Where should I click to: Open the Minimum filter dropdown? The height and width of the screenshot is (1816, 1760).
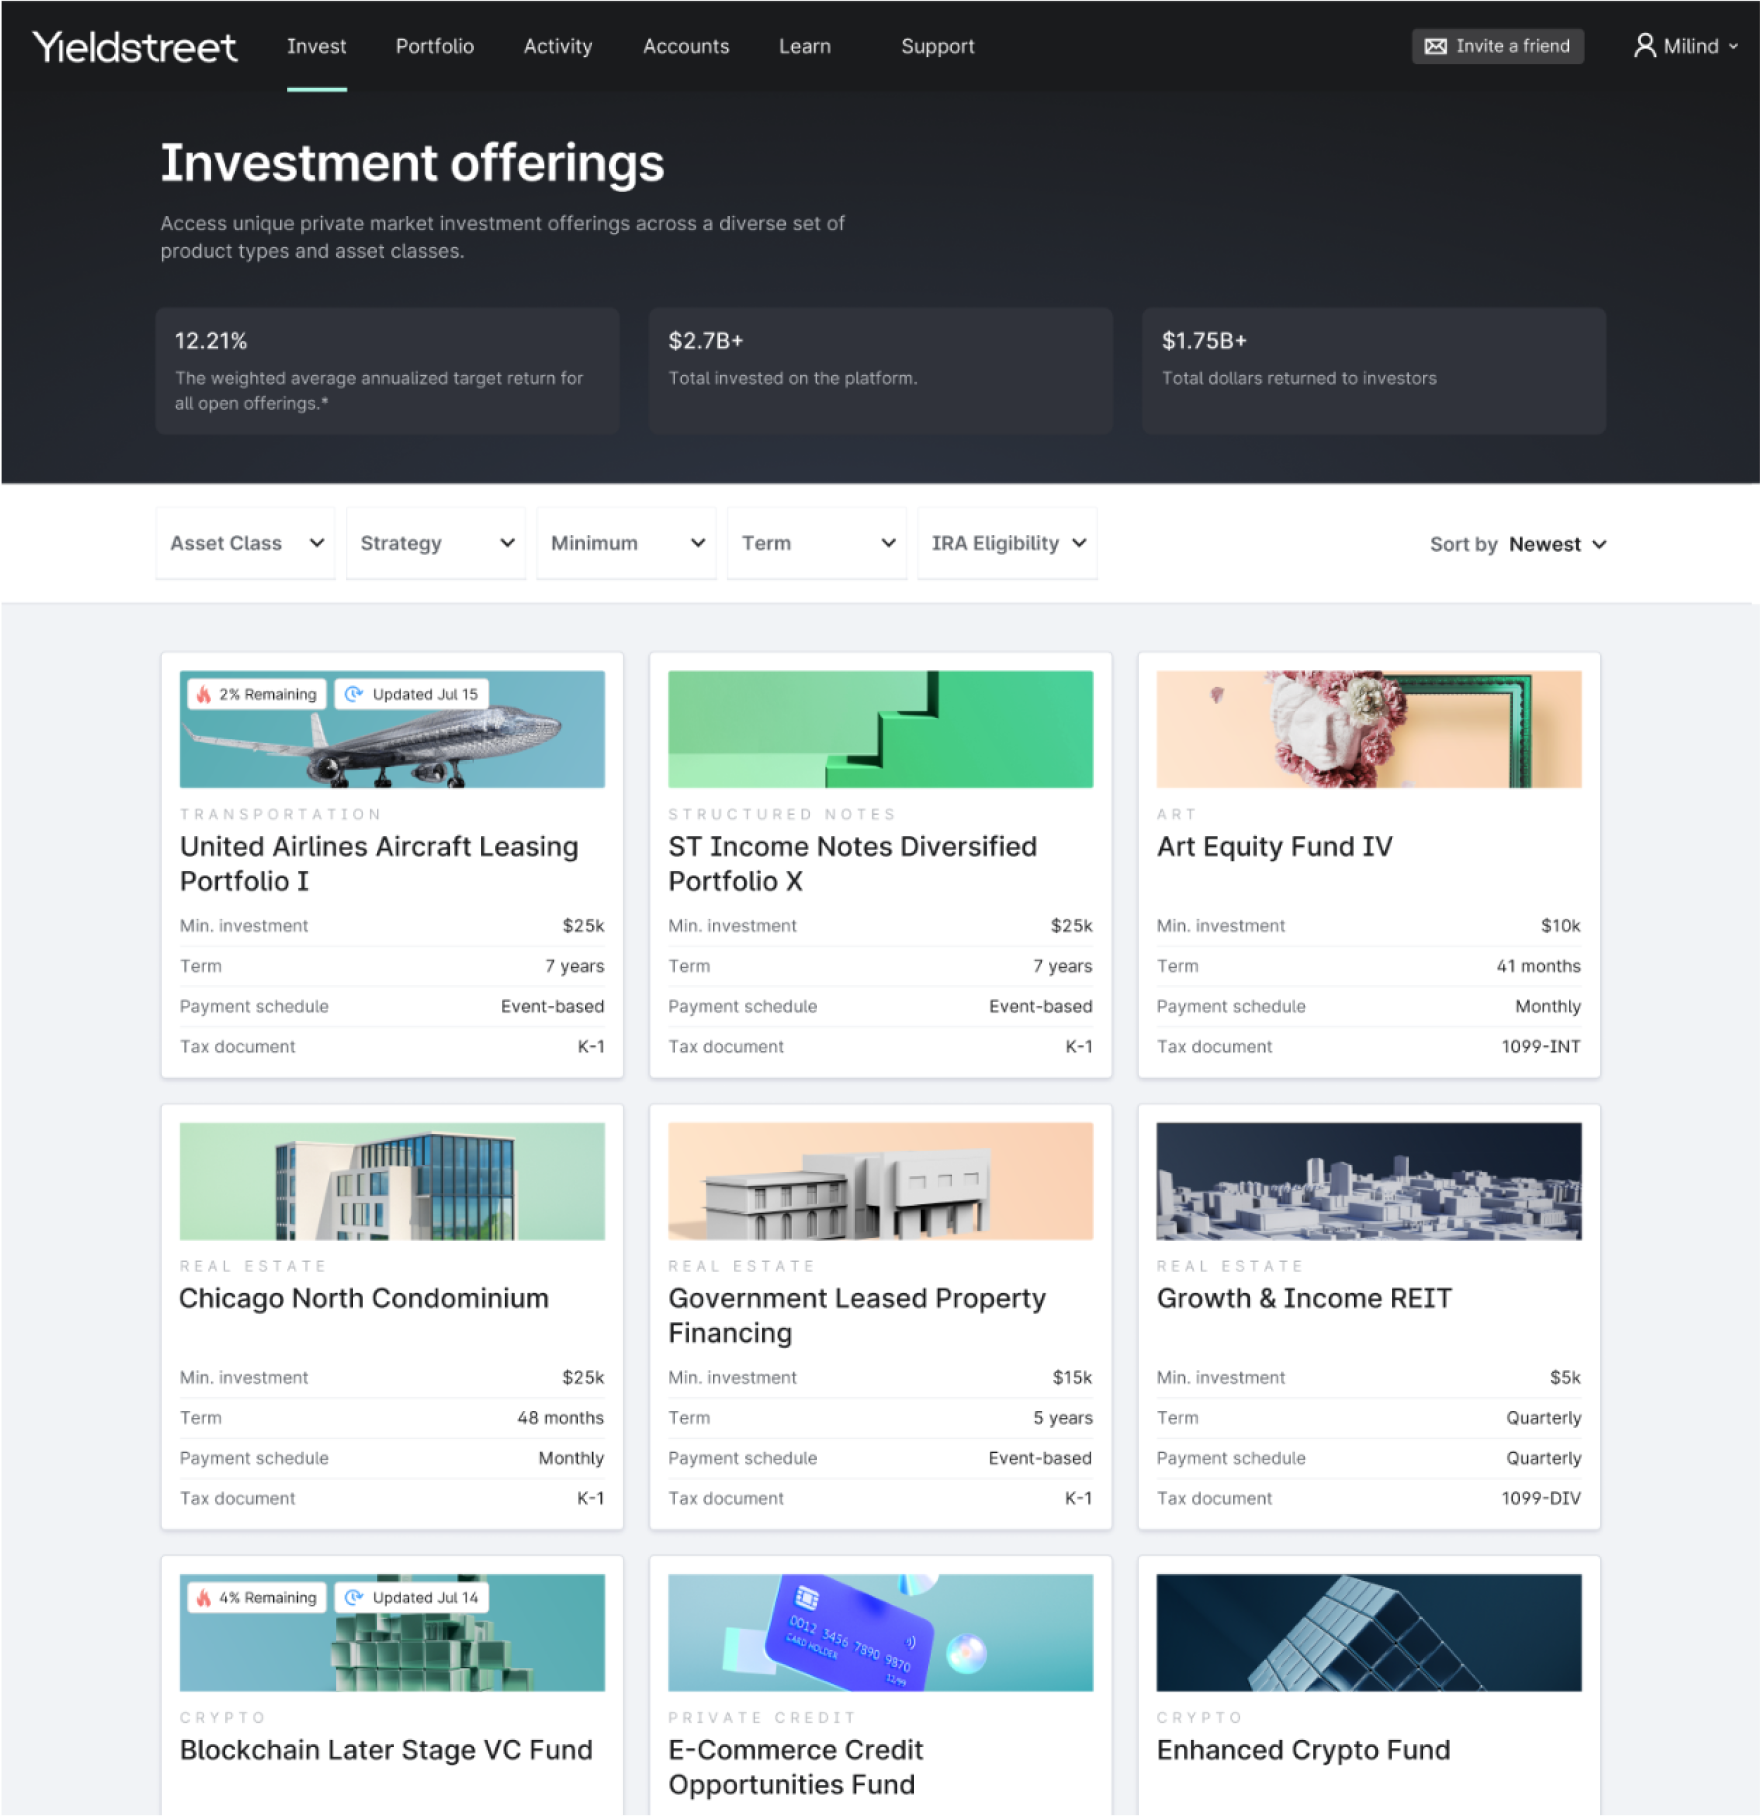626,543
